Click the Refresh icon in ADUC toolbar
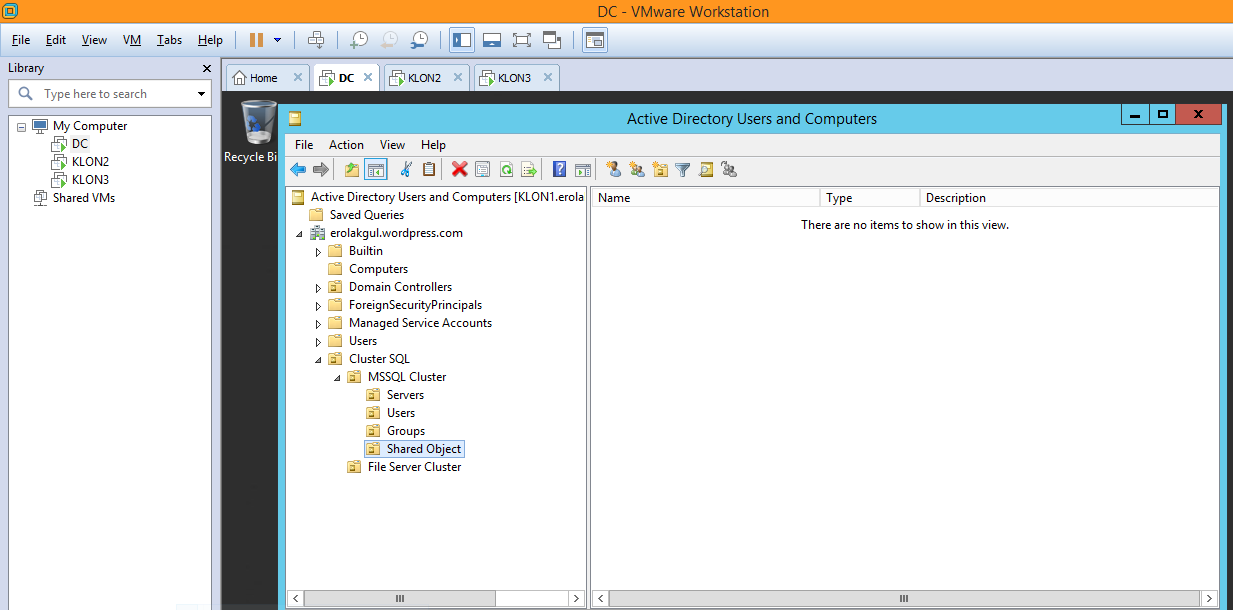This screenshot has height=610, width=1233. 506,170
